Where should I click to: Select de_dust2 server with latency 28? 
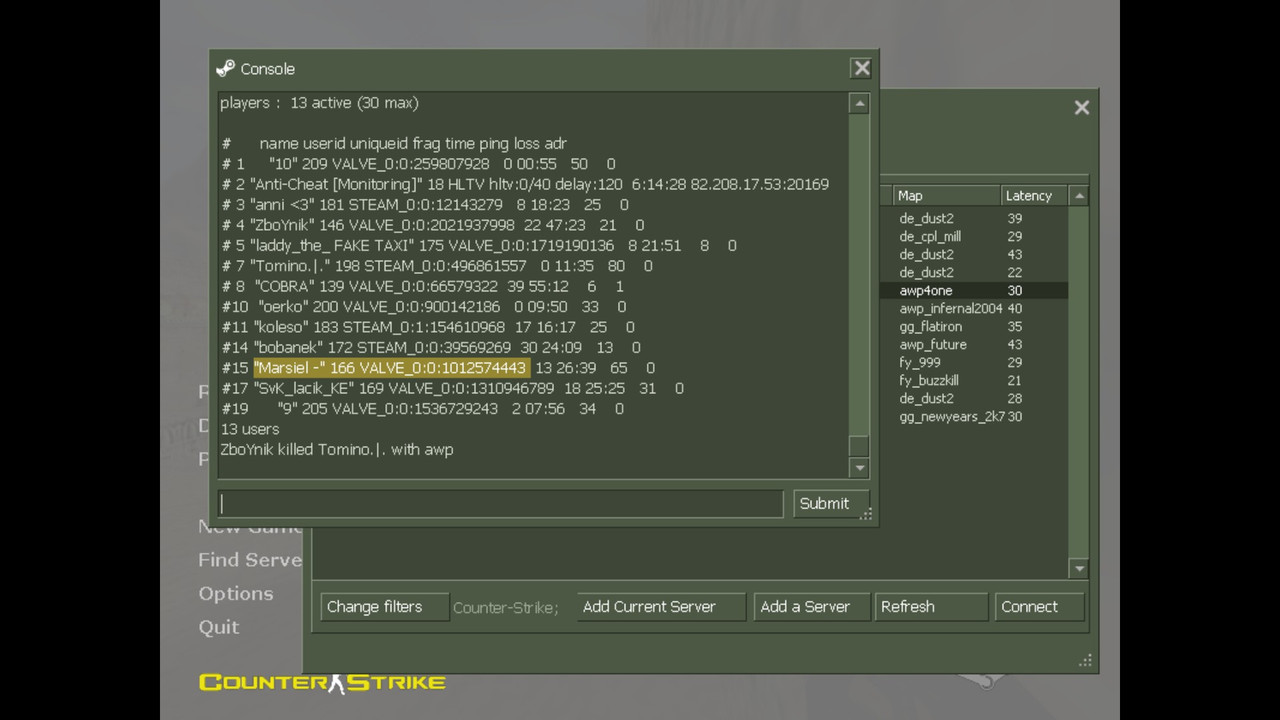tap(974, 398)
